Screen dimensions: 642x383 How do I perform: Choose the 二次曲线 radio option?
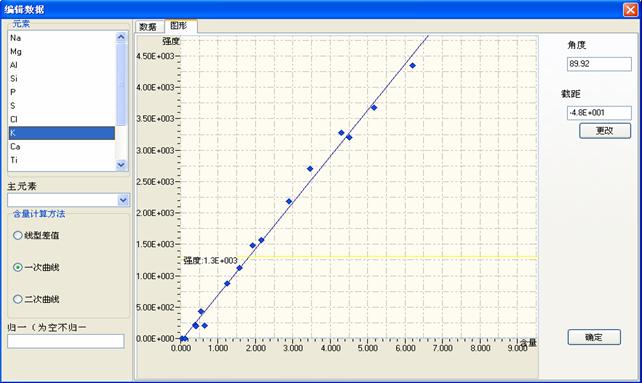18,299
